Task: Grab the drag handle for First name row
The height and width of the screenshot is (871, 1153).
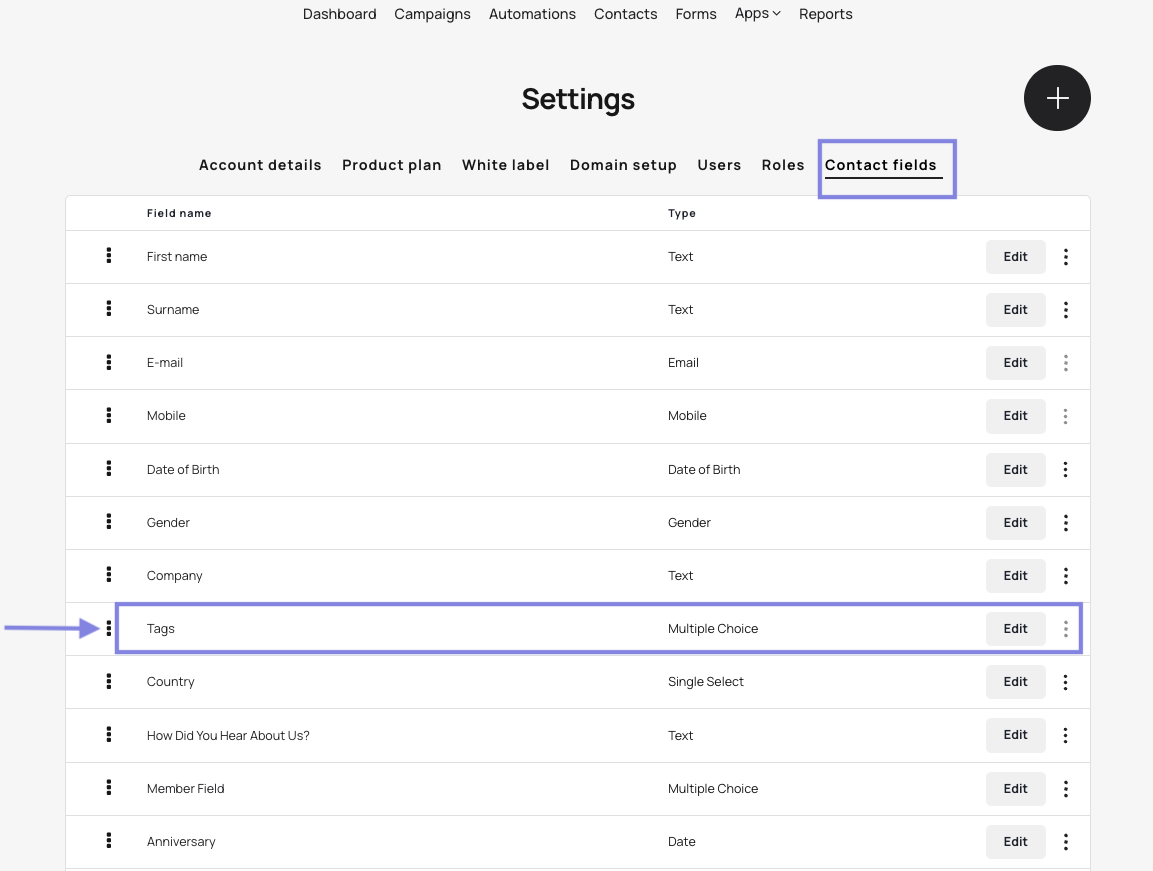Action: click(x=109, y=256)
